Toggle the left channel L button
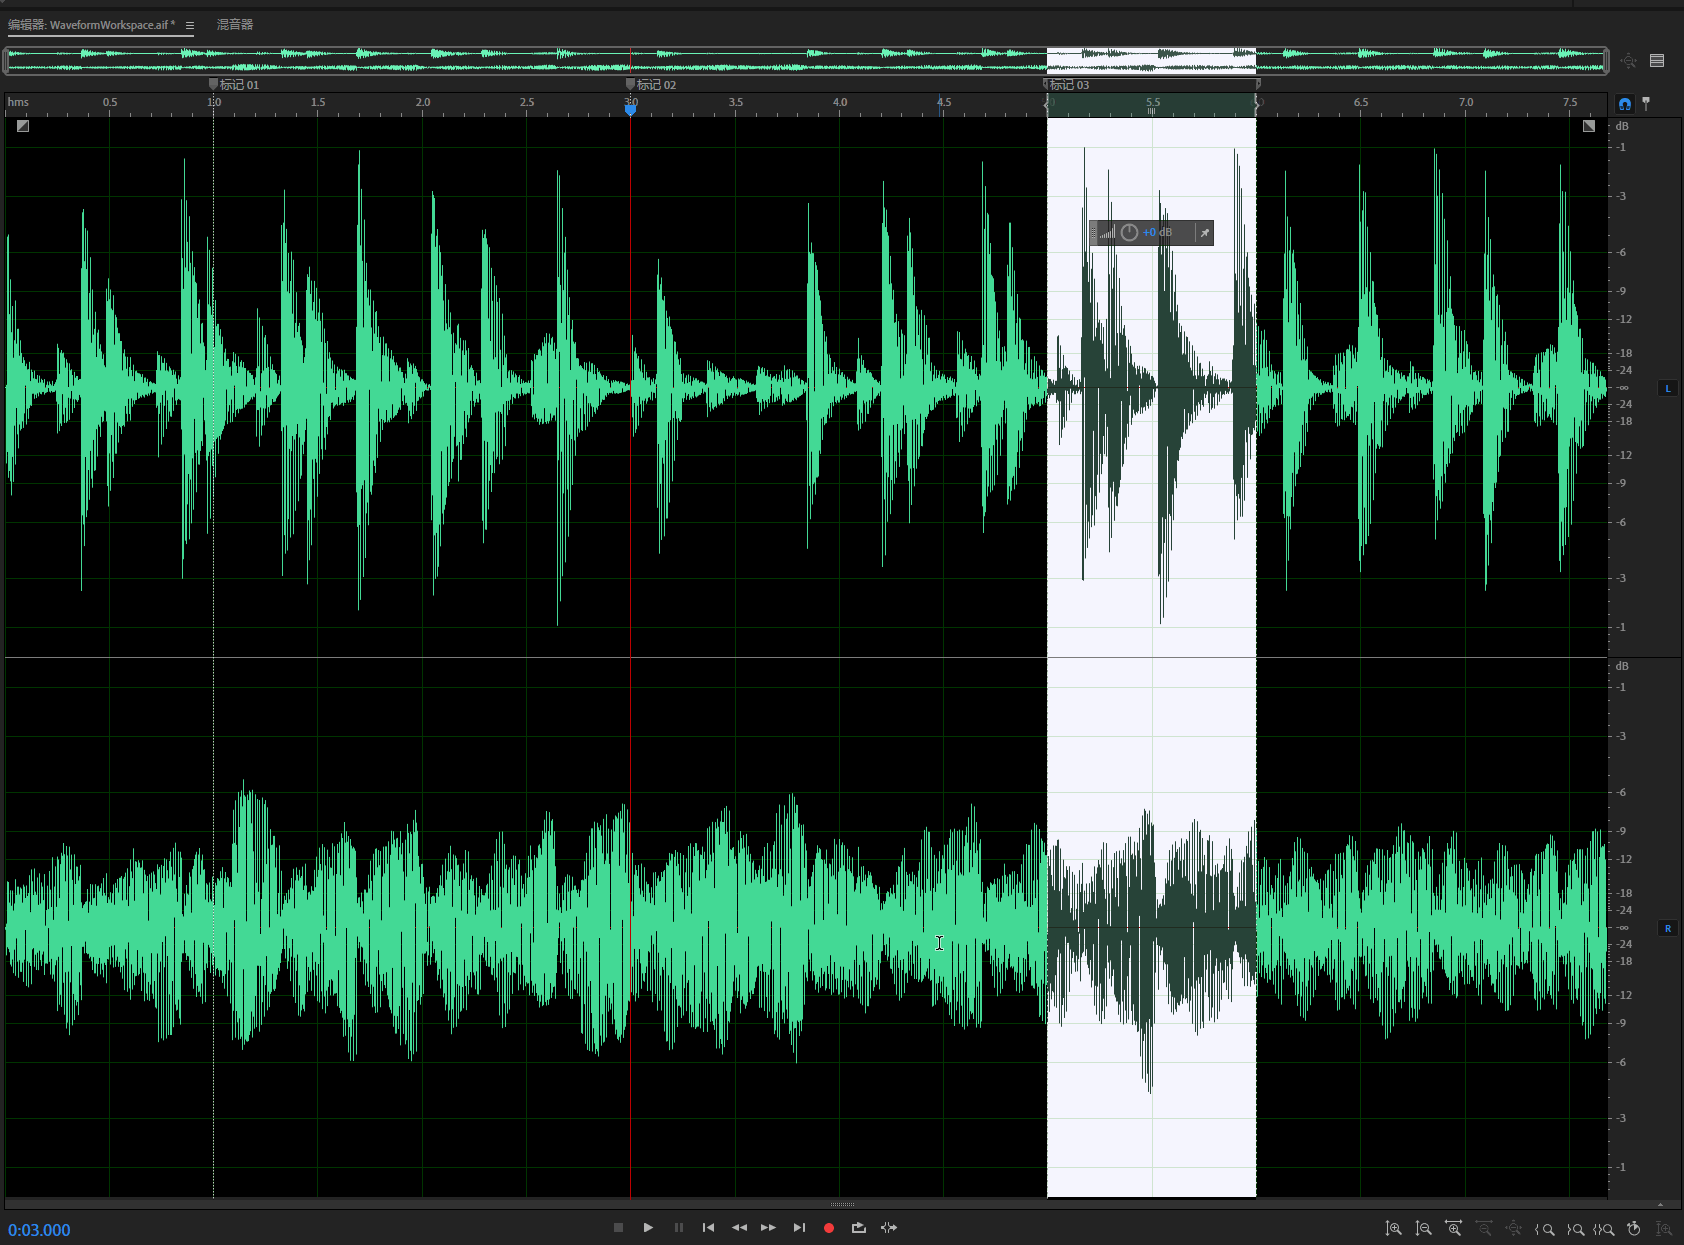Viewport: 1684px width, 1245px height. point(1667,388)
